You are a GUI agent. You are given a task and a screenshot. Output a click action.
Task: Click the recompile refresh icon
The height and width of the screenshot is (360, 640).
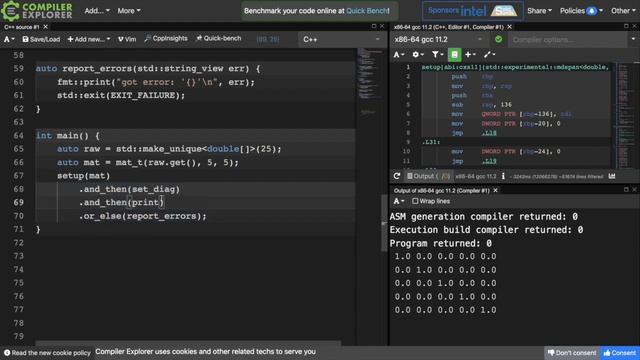pyautogui.click(x=397, y=176)
